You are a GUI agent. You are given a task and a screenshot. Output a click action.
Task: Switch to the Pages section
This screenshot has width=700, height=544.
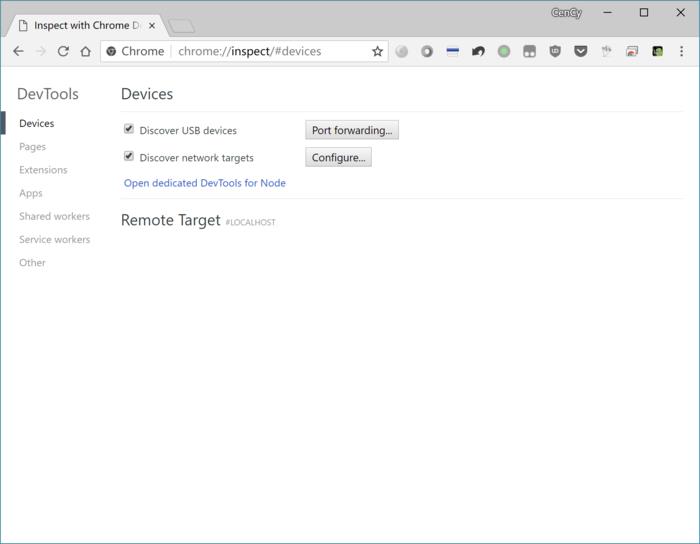[x=32, y=147]
